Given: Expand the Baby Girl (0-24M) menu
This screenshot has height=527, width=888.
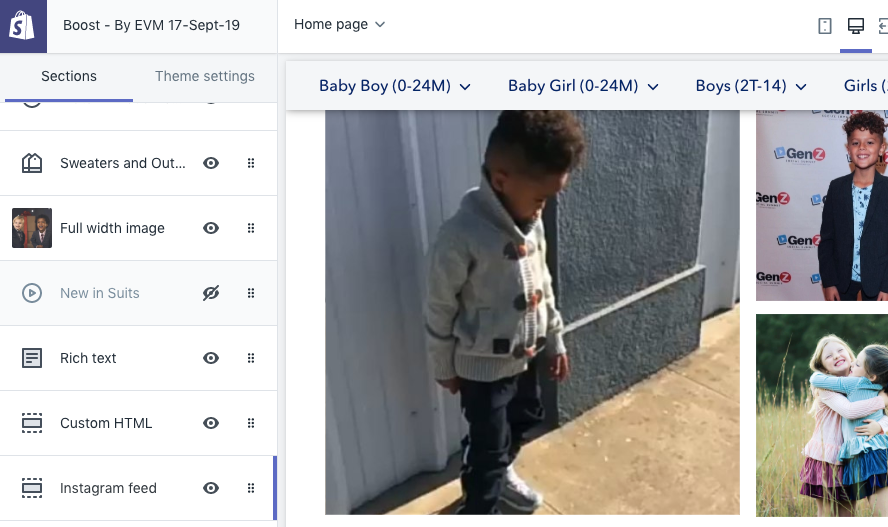Looking at the screenshot, I should pos(583,86).
